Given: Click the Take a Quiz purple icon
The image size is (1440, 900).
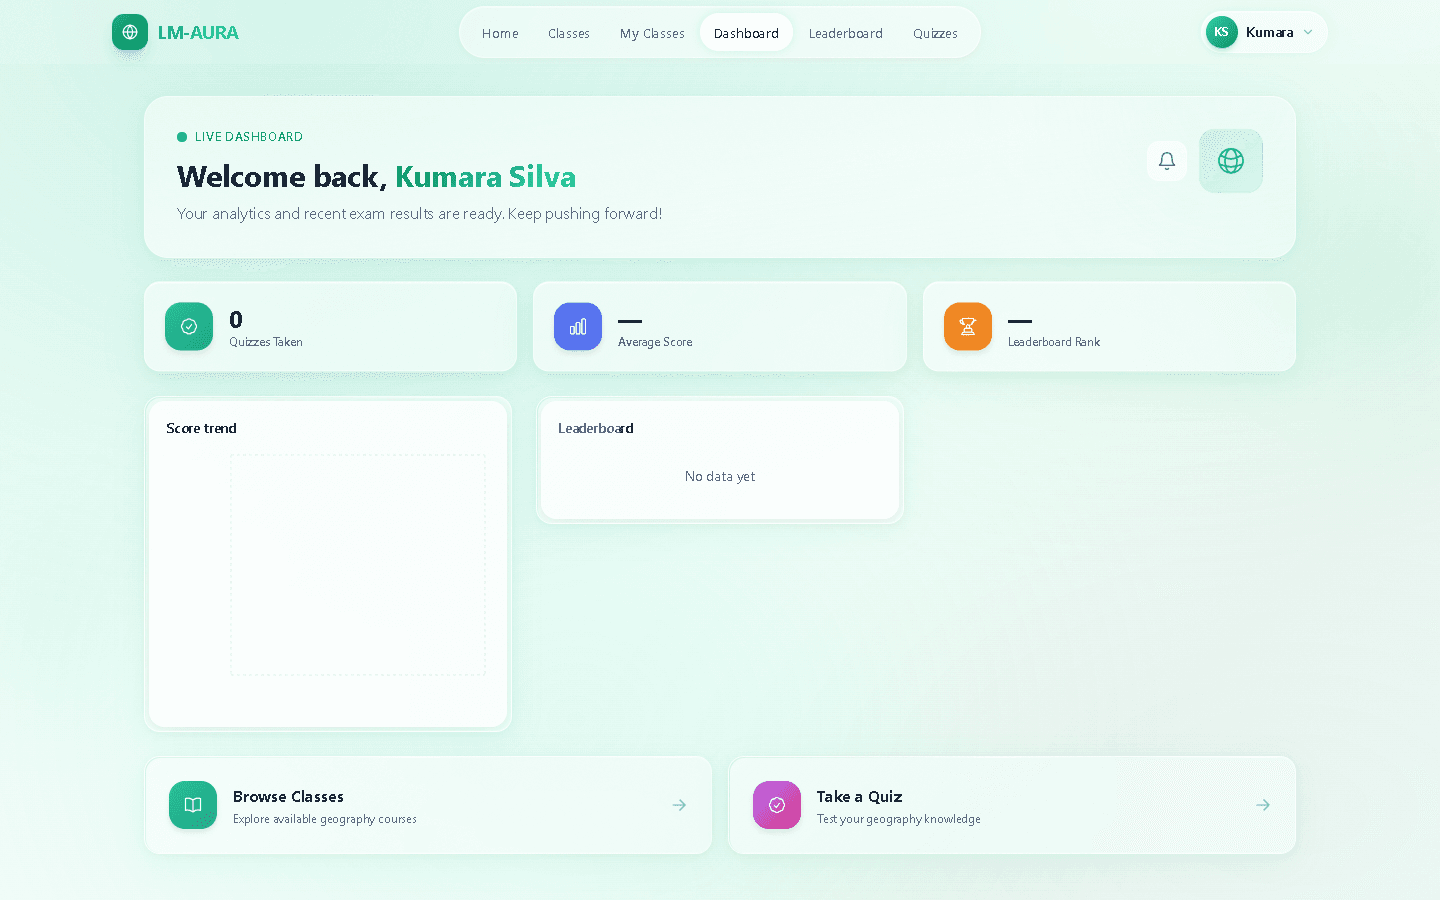Looking at the screenshot, I should 777,805.
